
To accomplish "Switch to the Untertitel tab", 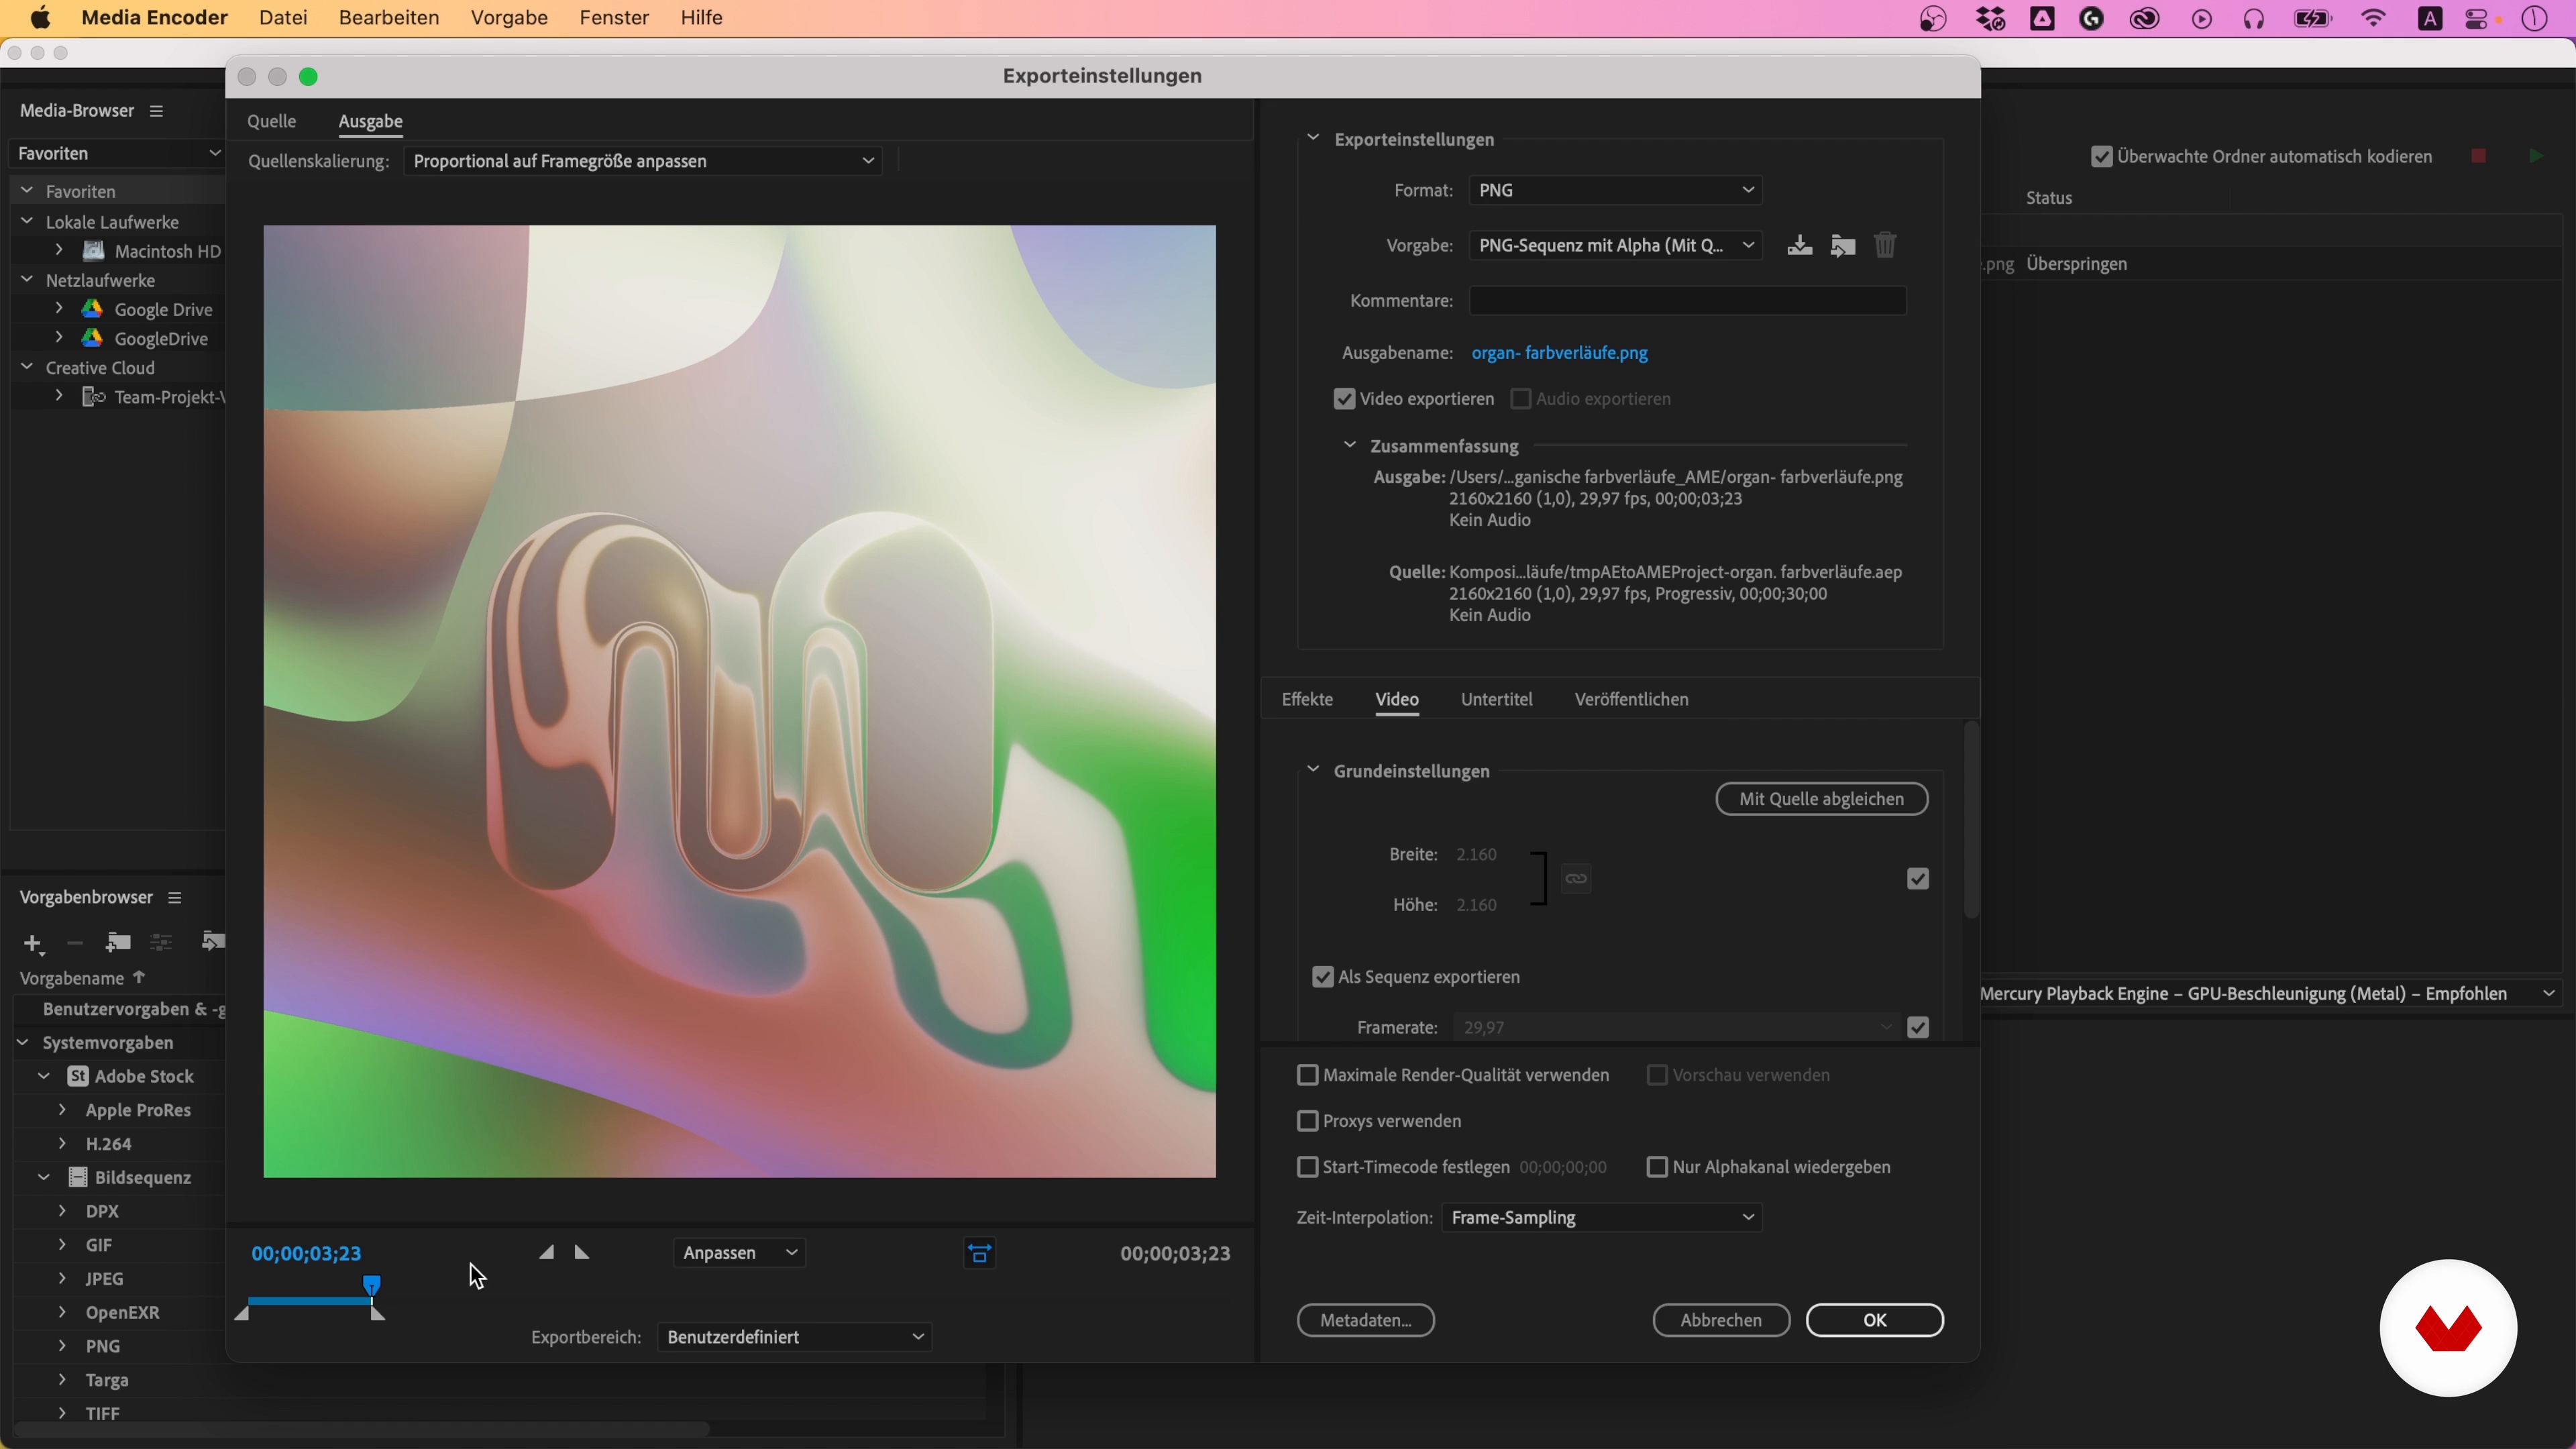I will (1496, 699).
